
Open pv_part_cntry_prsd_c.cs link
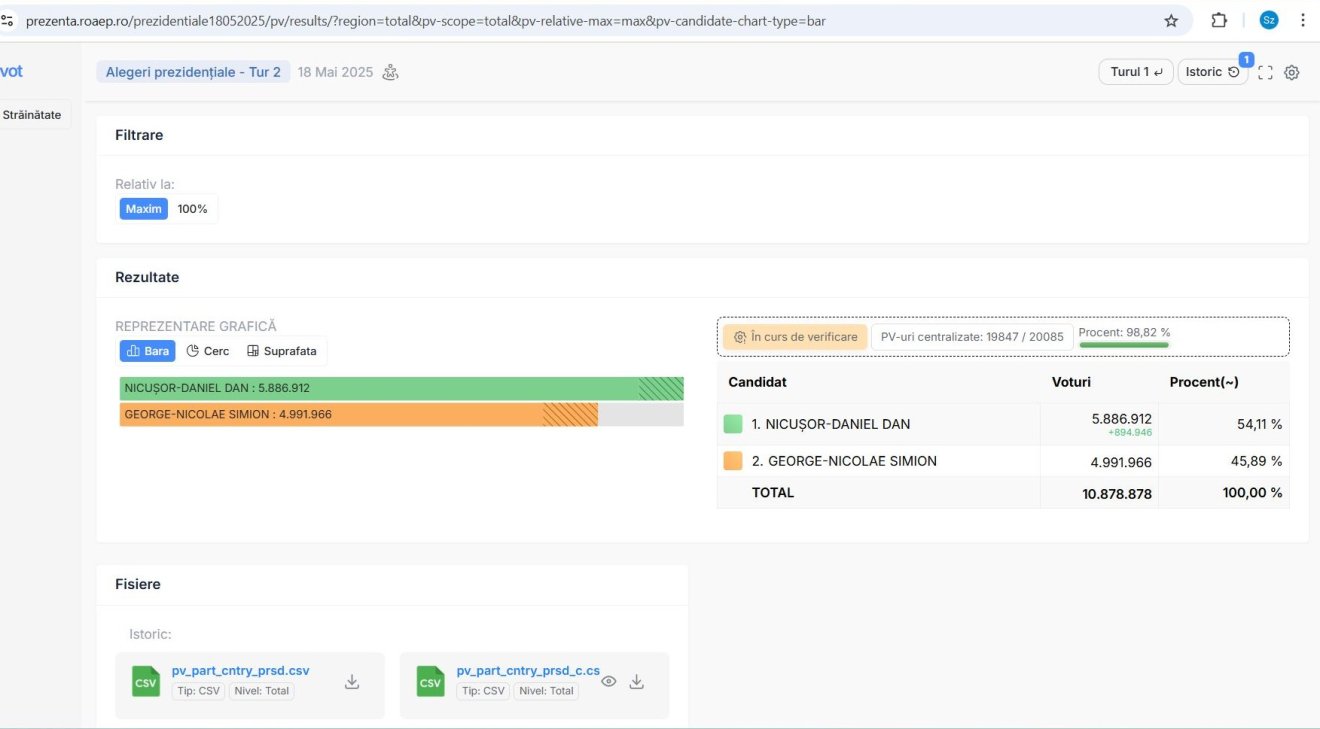tap(528, 671)
